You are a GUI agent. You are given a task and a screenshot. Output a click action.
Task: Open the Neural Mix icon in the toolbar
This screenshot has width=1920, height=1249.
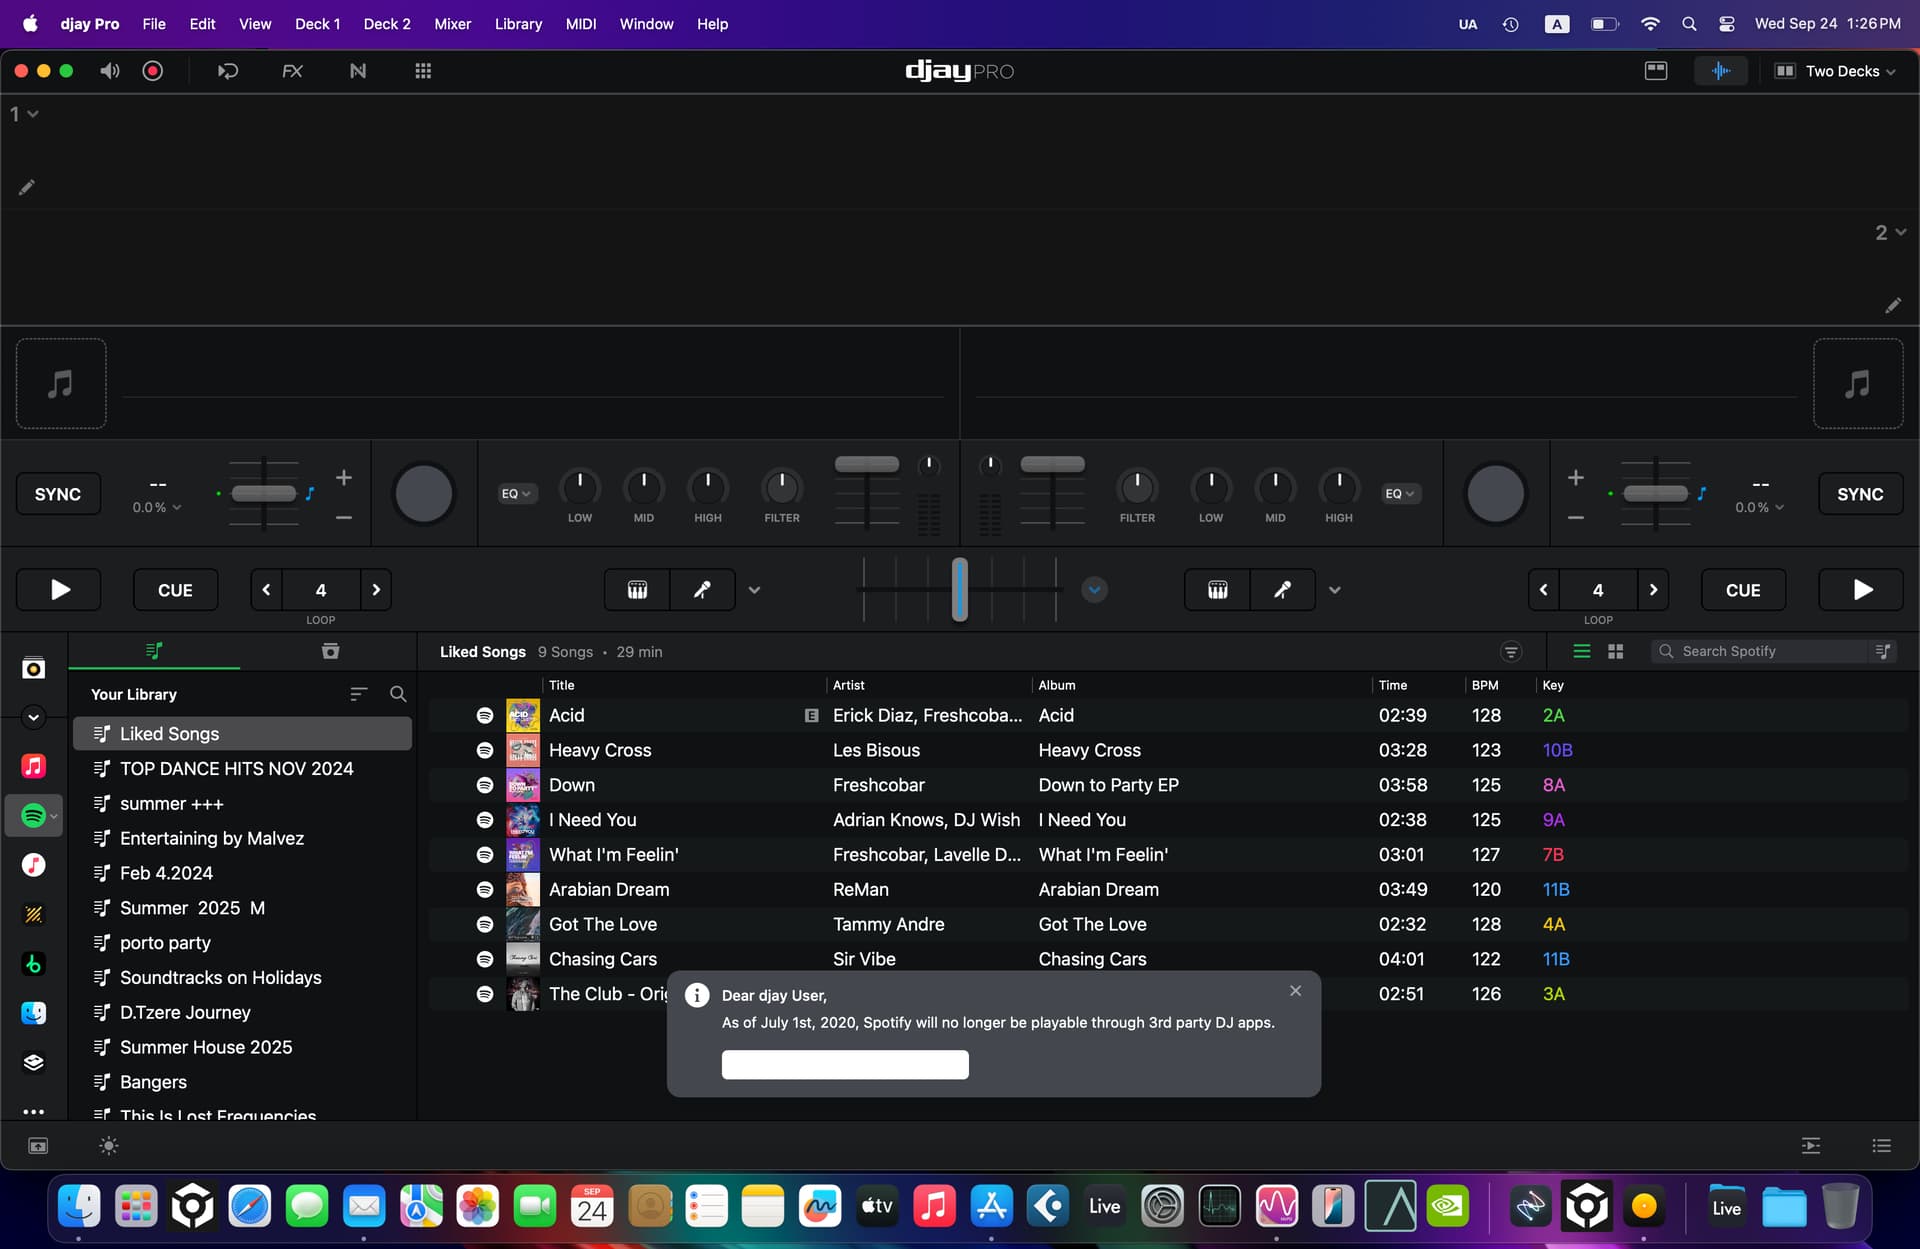(358, 70)
